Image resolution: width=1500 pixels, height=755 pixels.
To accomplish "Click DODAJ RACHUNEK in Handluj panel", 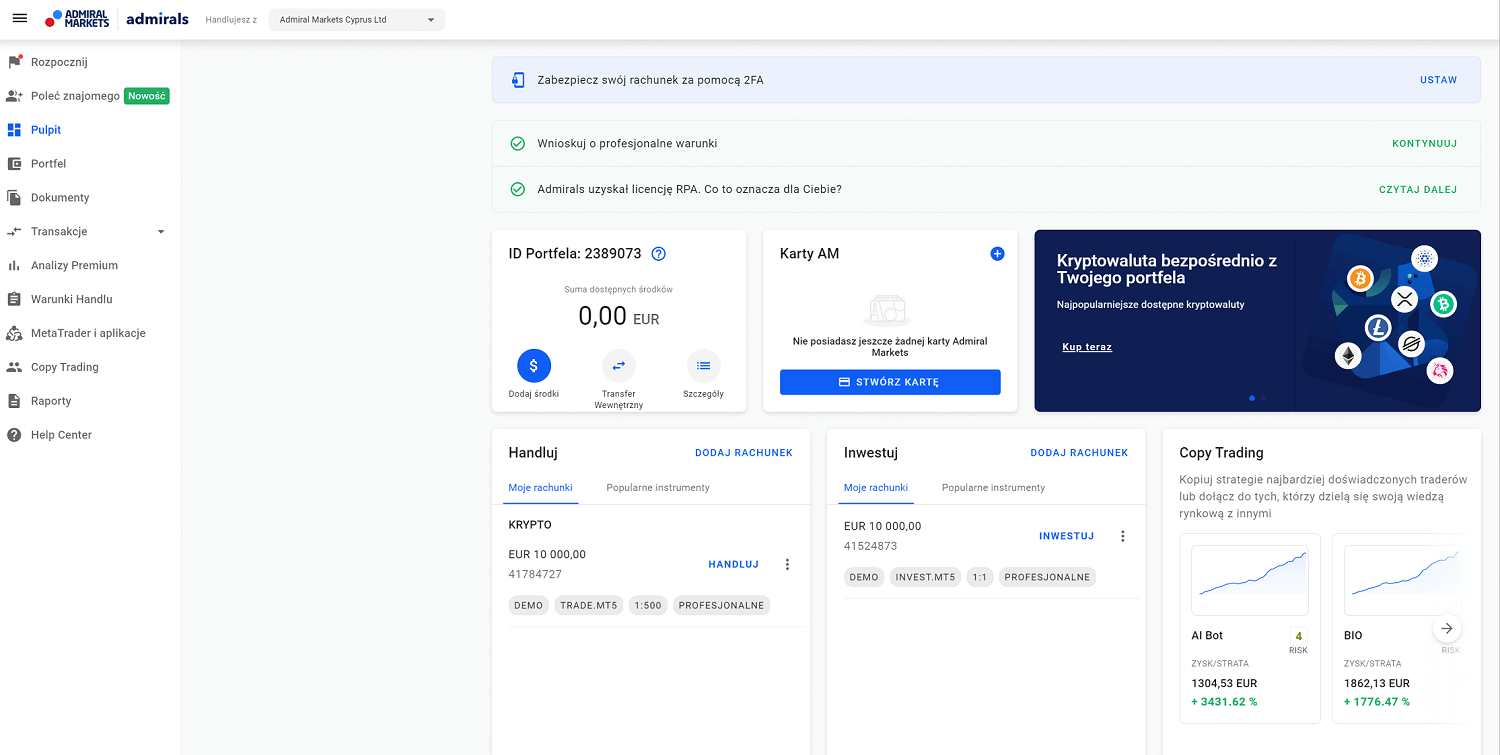I will pos(744,453).
